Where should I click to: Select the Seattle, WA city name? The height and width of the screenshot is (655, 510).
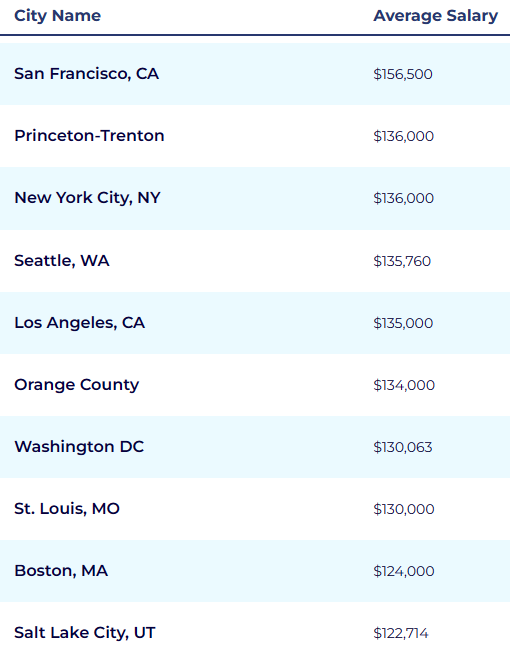point(62,261)
